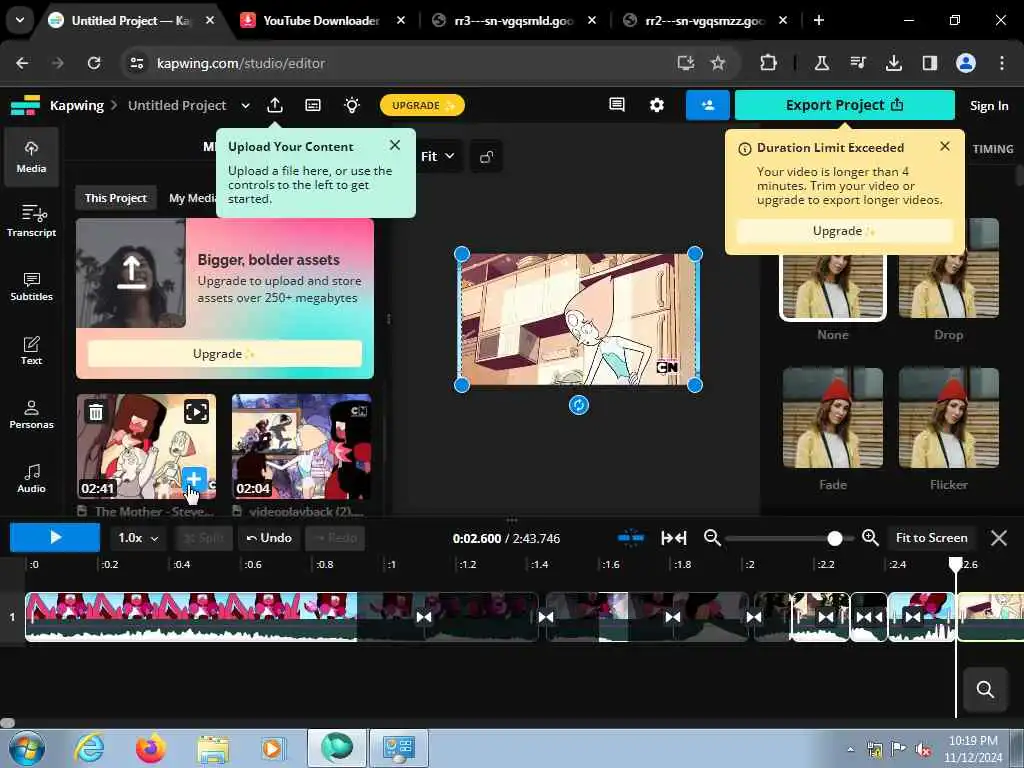Open the Media sidebar panel
Viewport: 1024px width, 768px height.
[x=31, y=157]
